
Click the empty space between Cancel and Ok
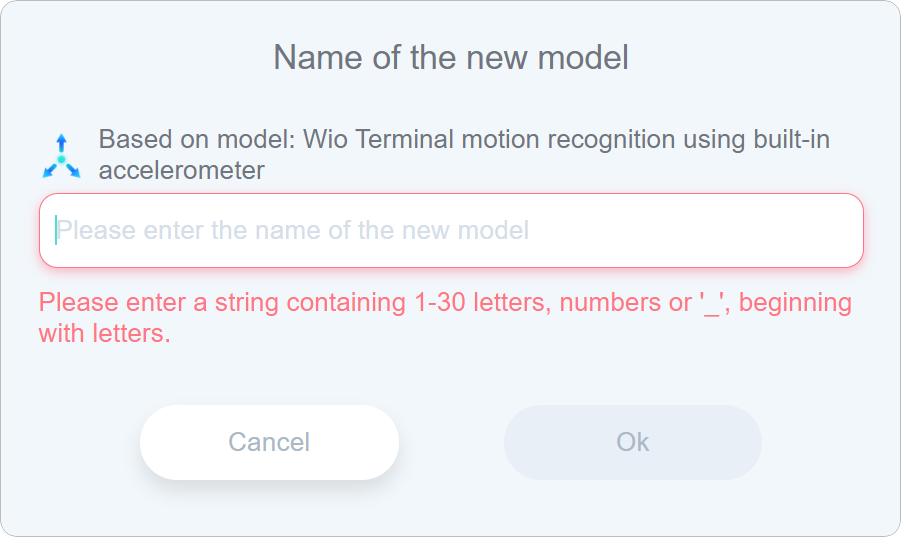[x=451, y=442]
